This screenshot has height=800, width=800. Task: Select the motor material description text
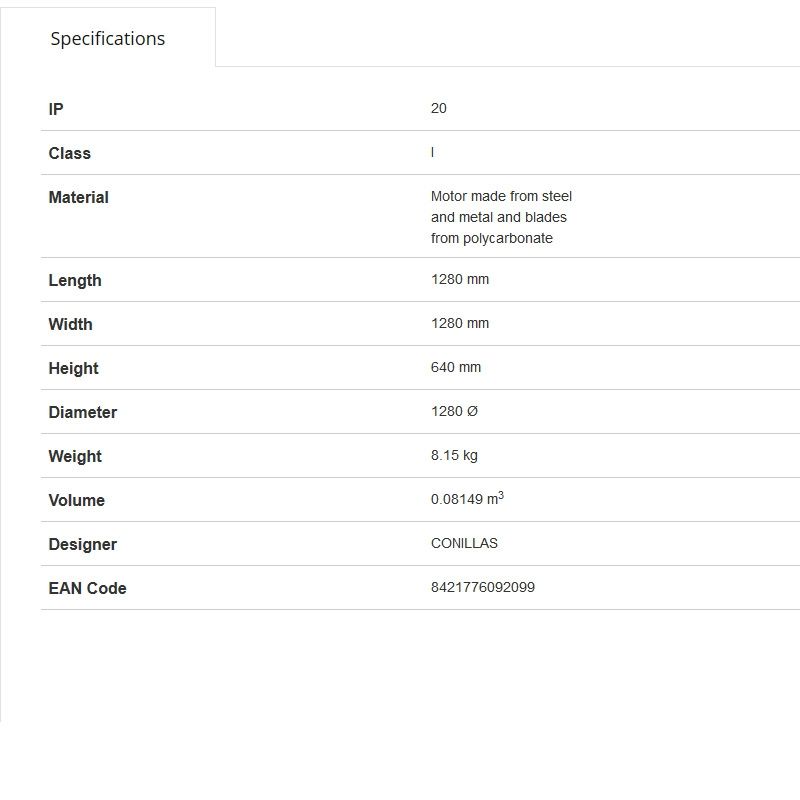coord(501,217)
